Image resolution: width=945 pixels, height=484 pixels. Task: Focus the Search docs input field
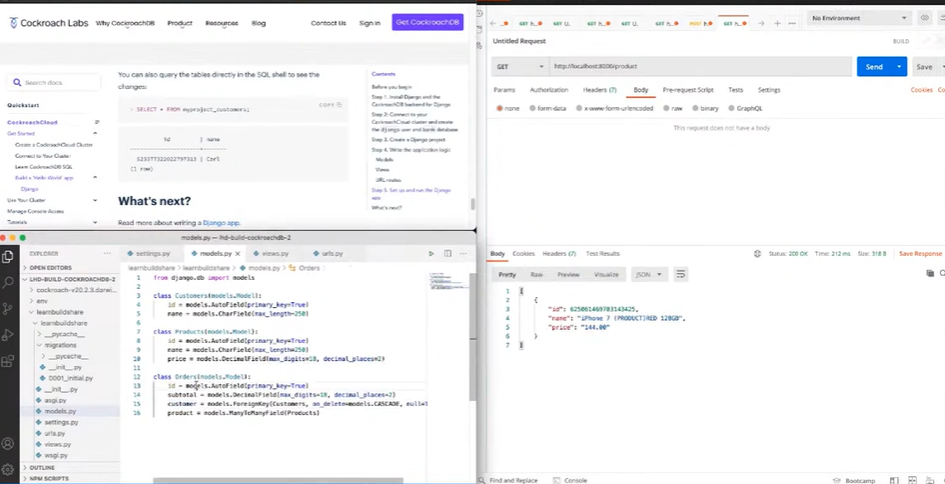[x=54, y=83]
